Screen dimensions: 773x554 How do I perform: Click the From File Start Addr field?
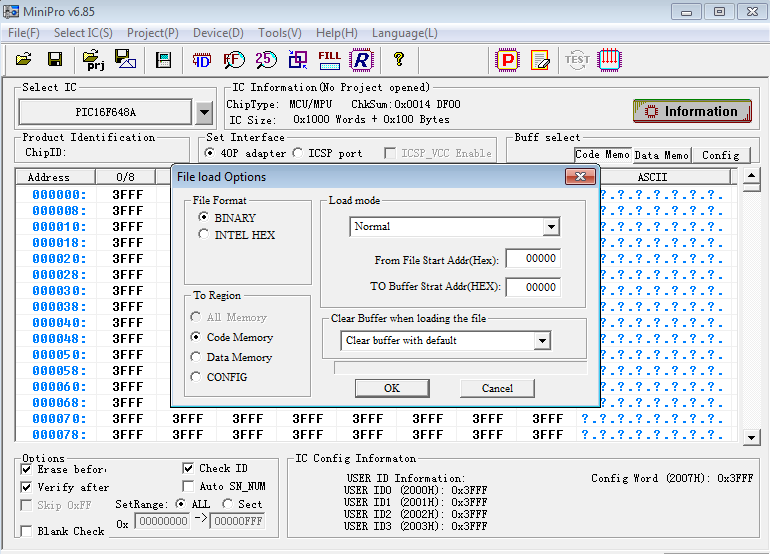[x=532, y=259]
